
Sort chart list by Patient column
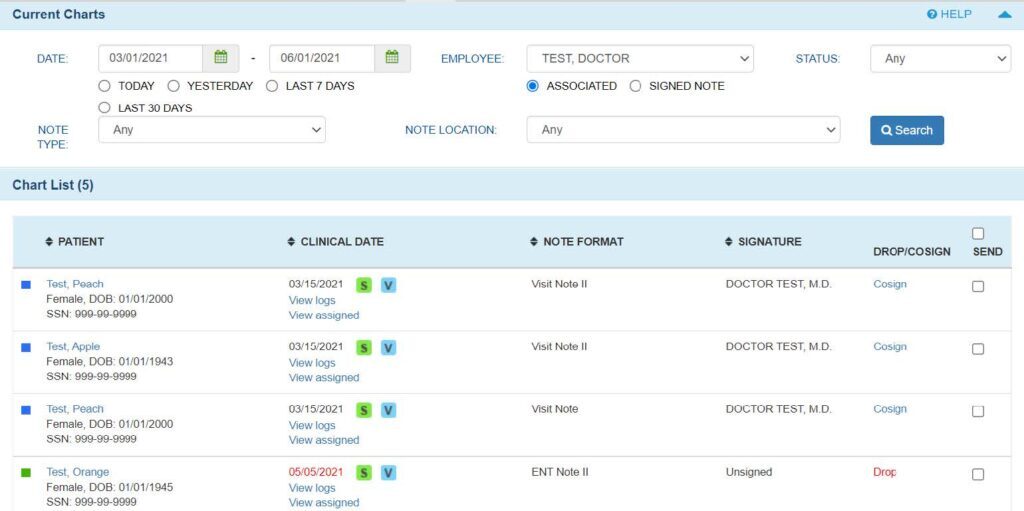click(x=75, y=242)
